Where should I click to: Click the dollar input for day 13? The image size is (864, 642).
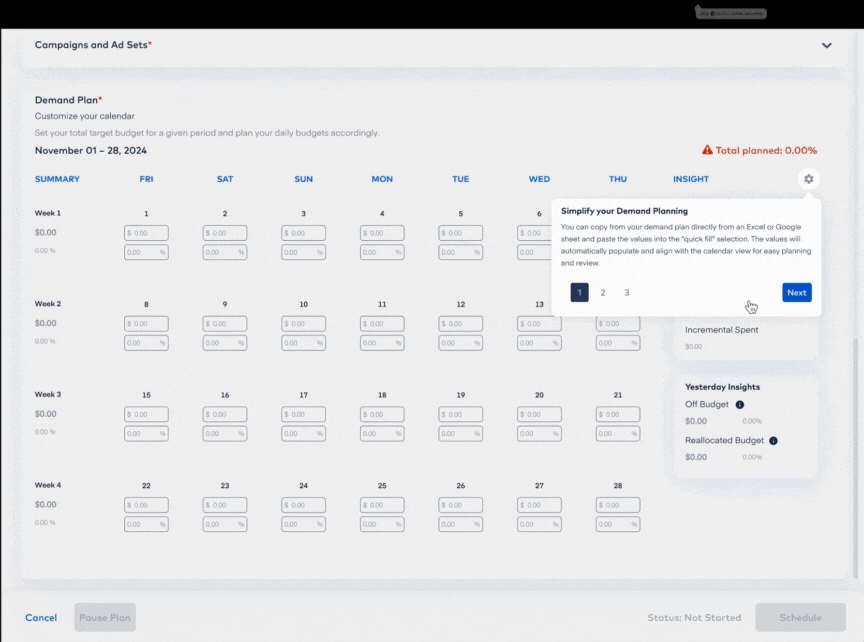coord(539,323)
